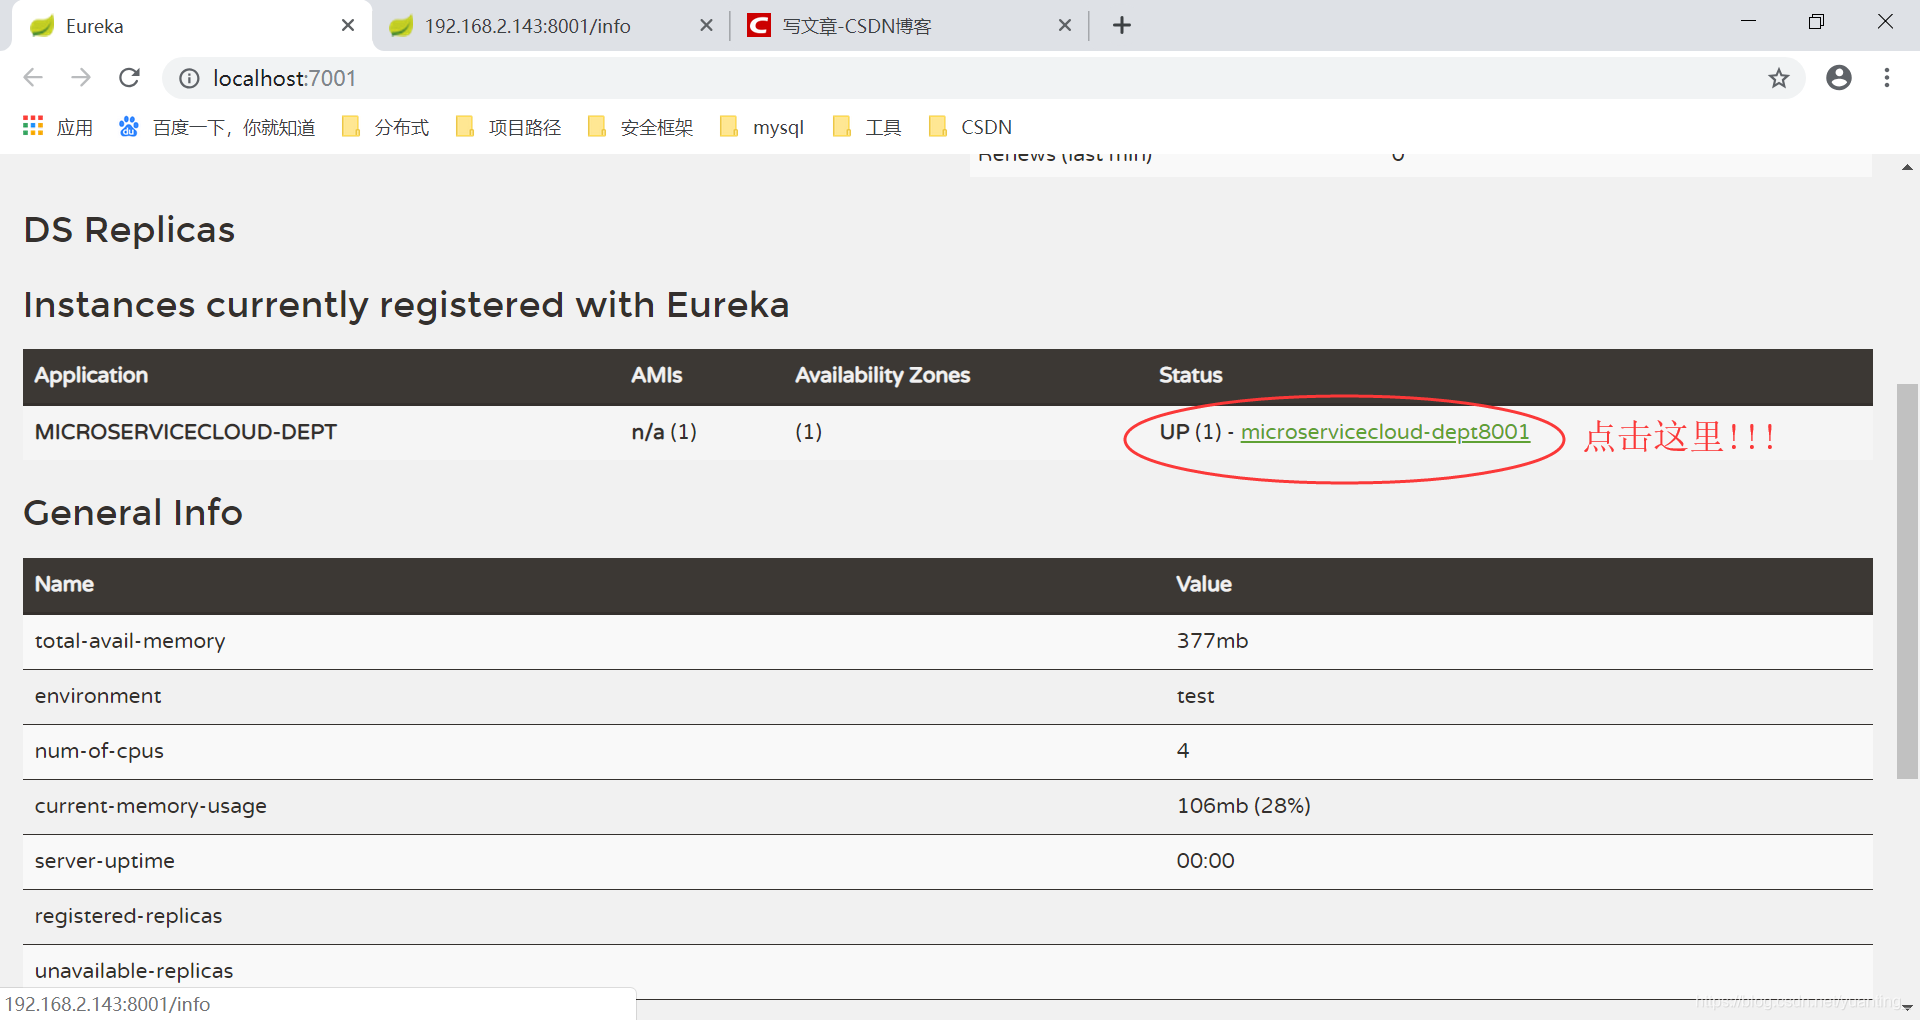Click the server-uptime row name
1920x1020 pixels.
(x=105, y=861)
